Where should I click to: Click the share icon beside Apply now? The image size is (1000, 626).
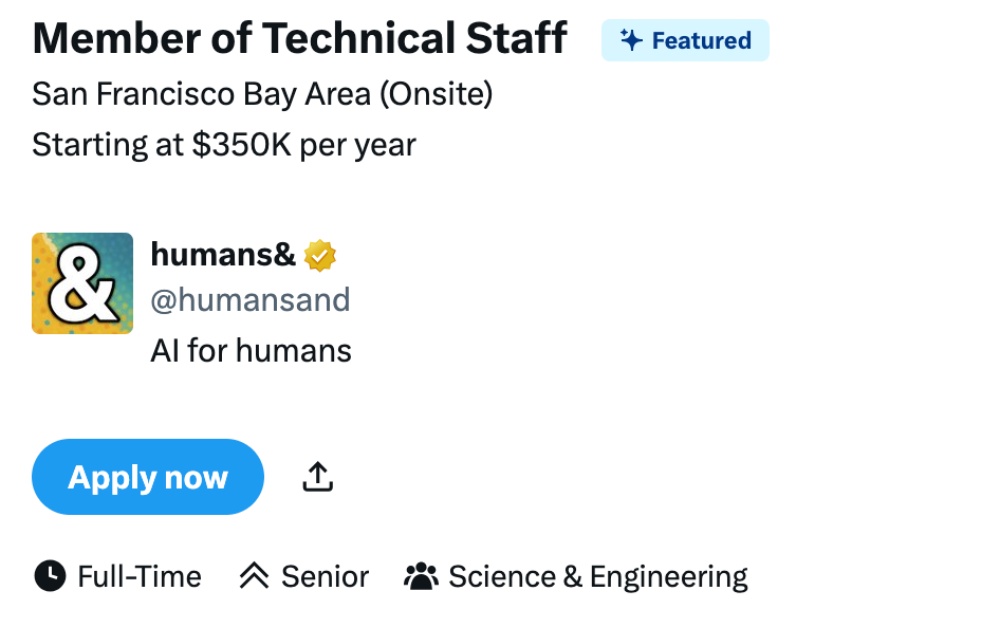(x=317, y=477)
